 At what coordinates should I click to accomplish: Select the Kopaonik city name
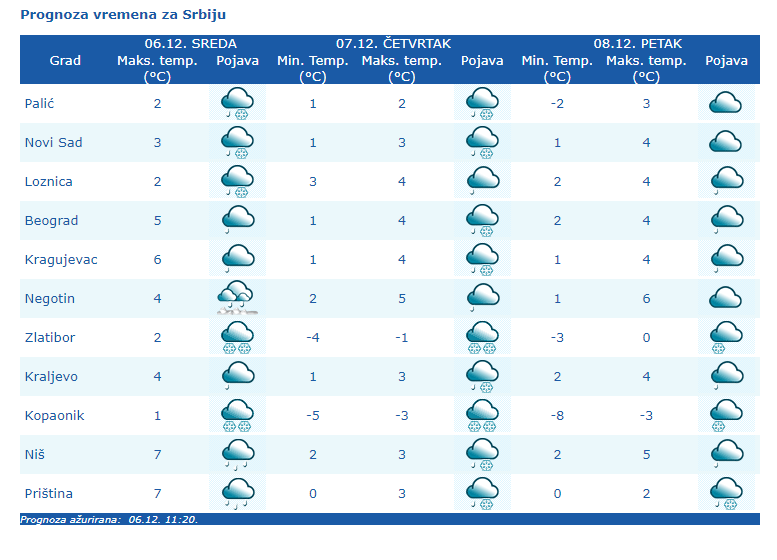pos(53,415)
